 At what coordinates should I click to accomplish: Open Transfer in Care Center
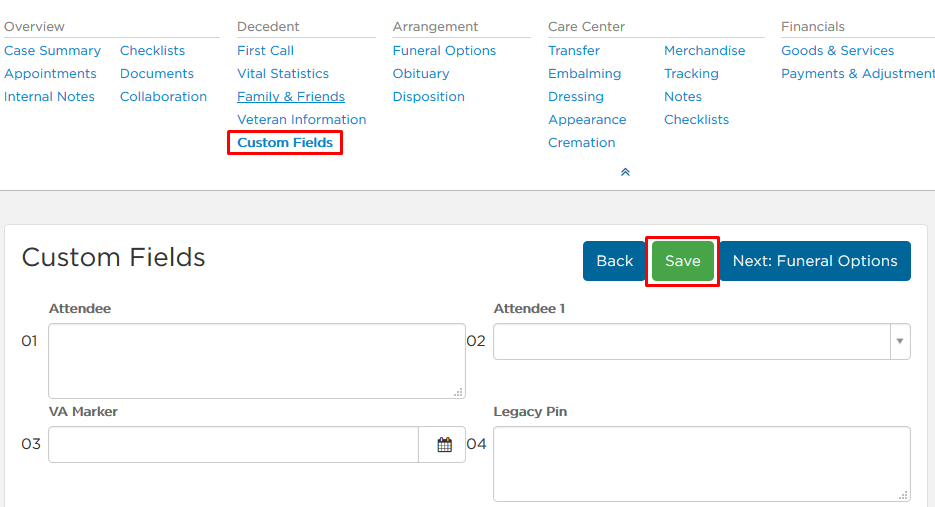click(x=574, y=51)
